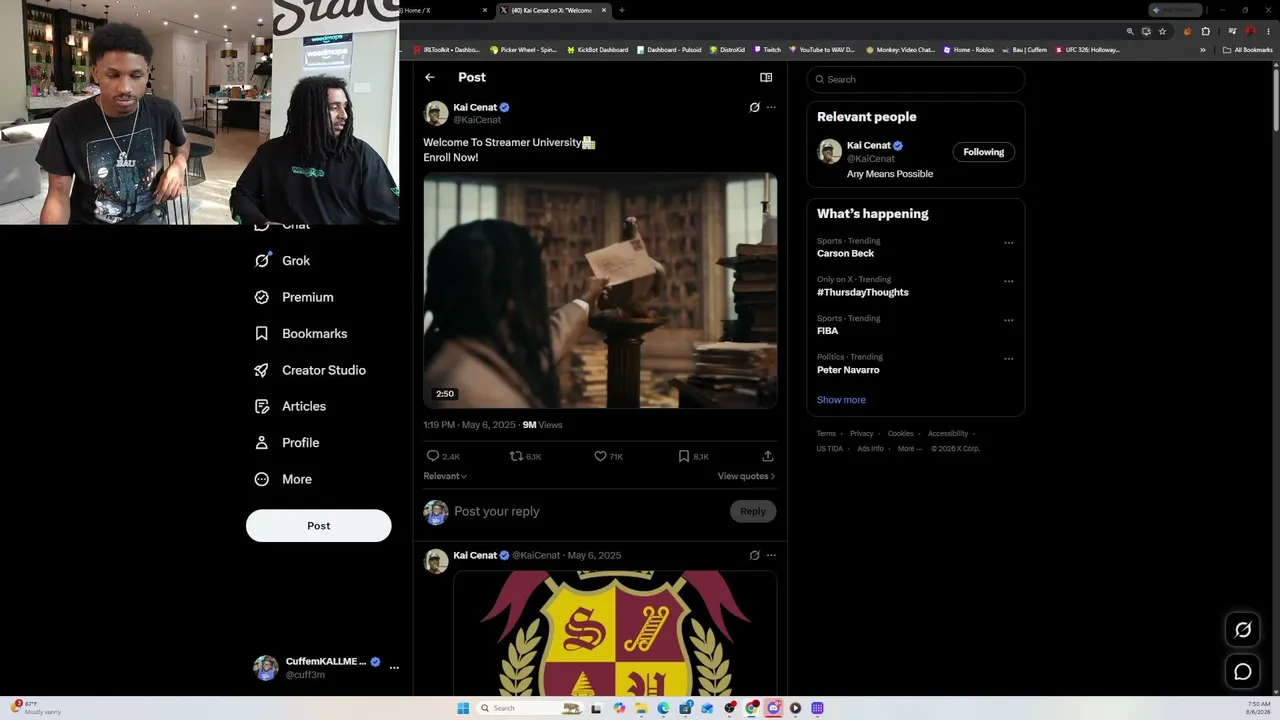This screenshot has width=1280, height=720.
Task: Open the Picker Wheel bookmark
Action: point(524,50)
